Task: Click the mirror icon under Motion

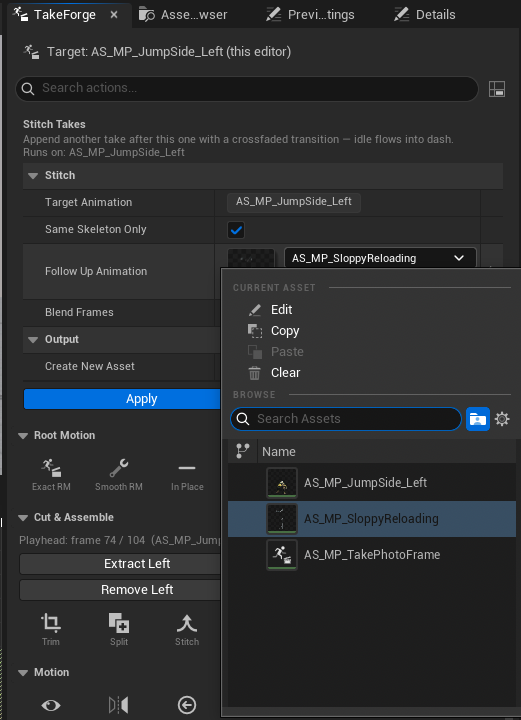Action: click(x=118, y=705)
